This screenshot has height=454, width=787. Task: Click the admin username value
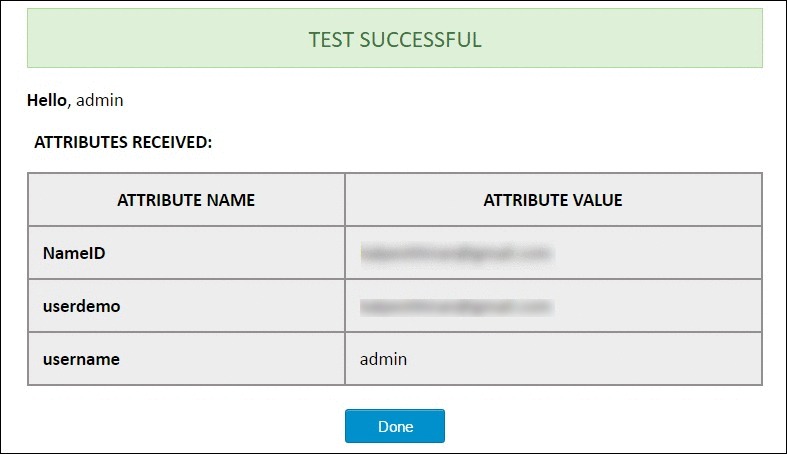[383, 359]
